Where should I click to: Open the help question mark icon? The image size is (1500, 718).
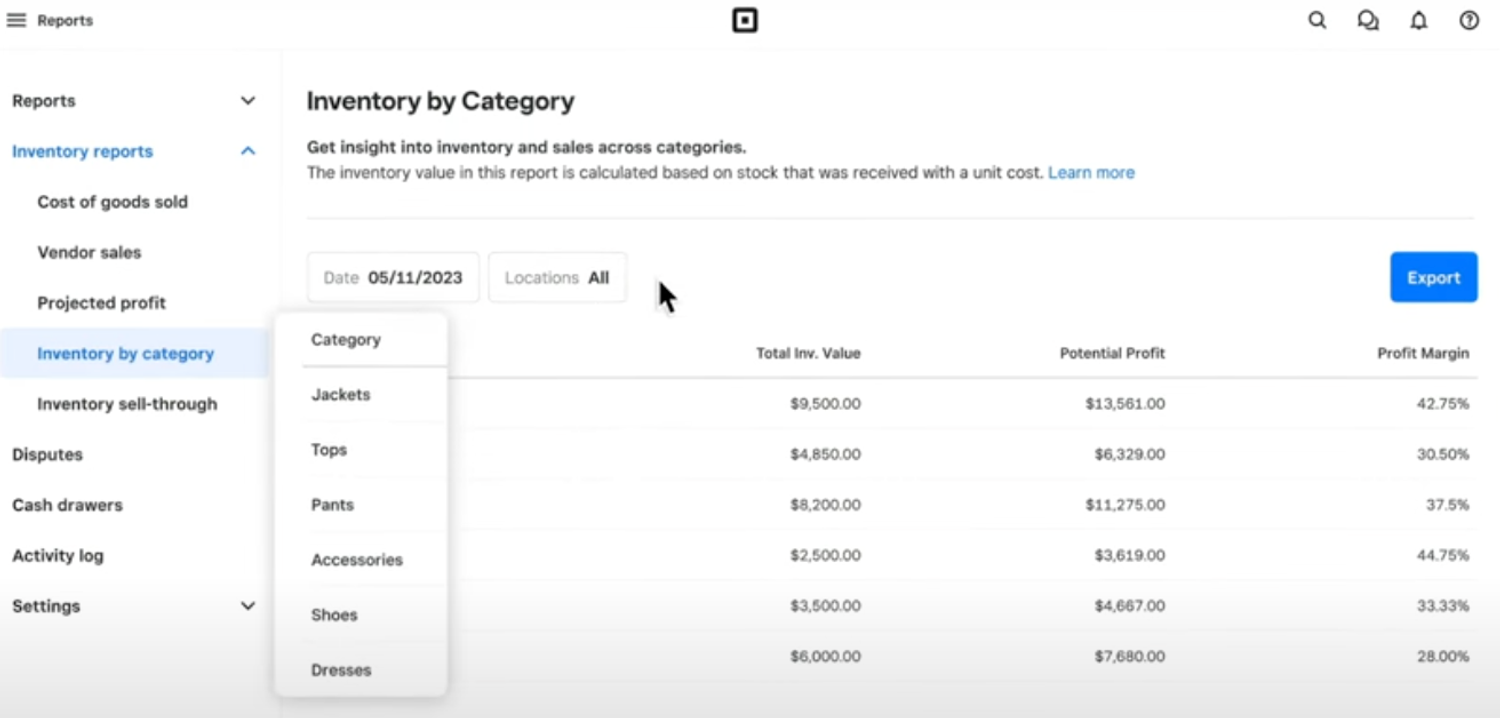[x=1468, y=20]
